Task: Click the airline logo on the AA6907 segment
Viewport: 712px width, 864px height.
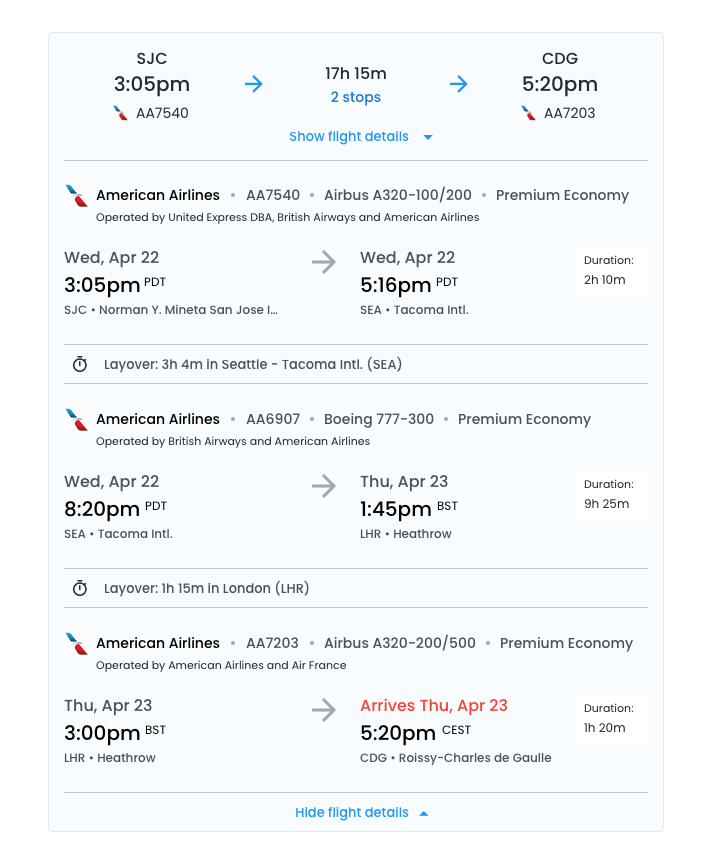Action: [x=76, y=420]
